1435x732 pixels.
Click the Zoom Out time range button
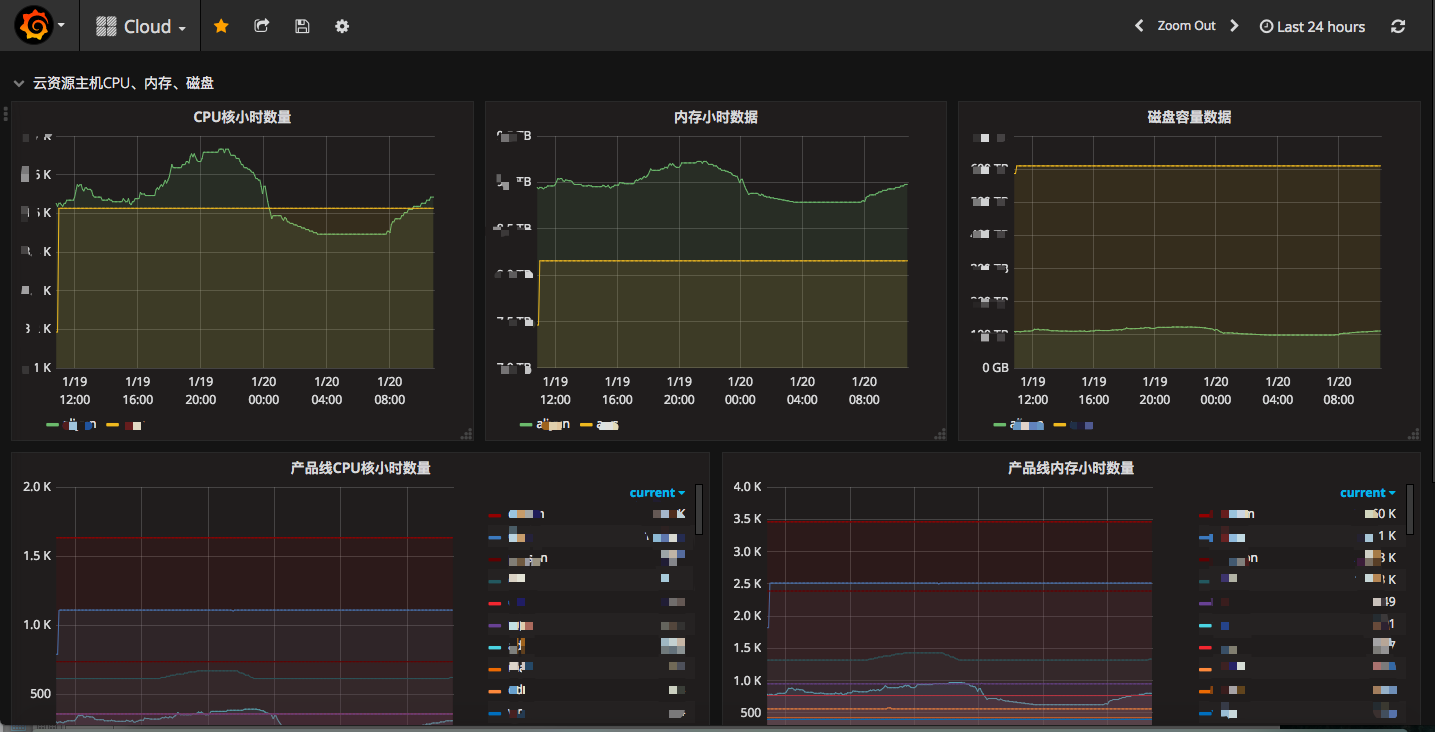(x=1186, y=26)
